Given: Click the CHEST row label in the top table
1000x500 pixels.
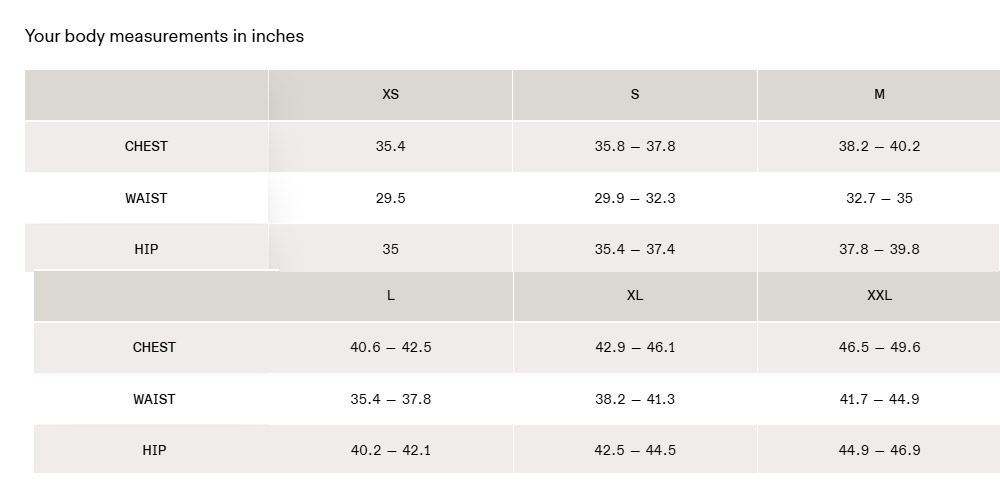Looking at the screenshot, I should click(146, 146).
